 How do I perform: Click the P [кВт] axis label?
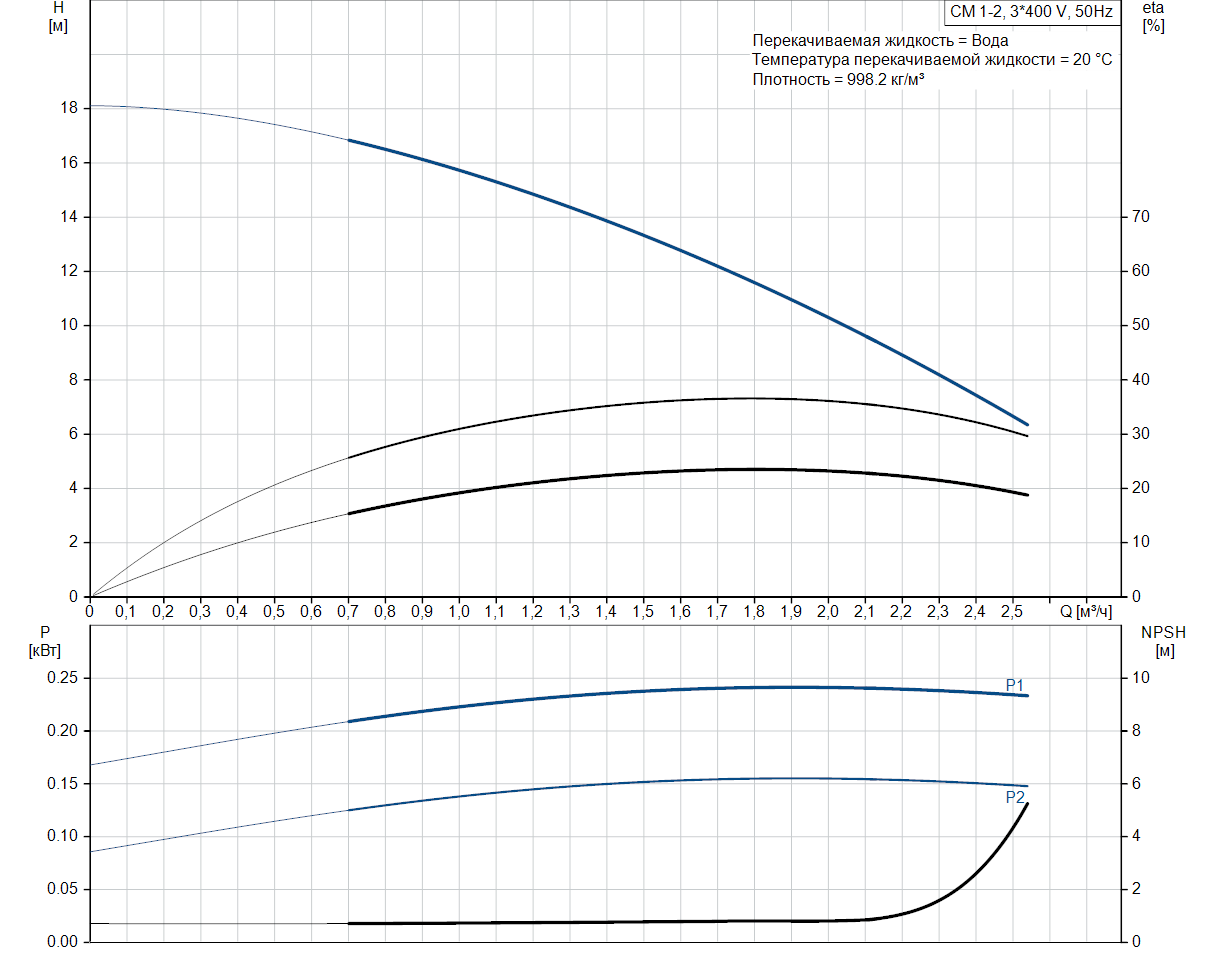point(46,641)
